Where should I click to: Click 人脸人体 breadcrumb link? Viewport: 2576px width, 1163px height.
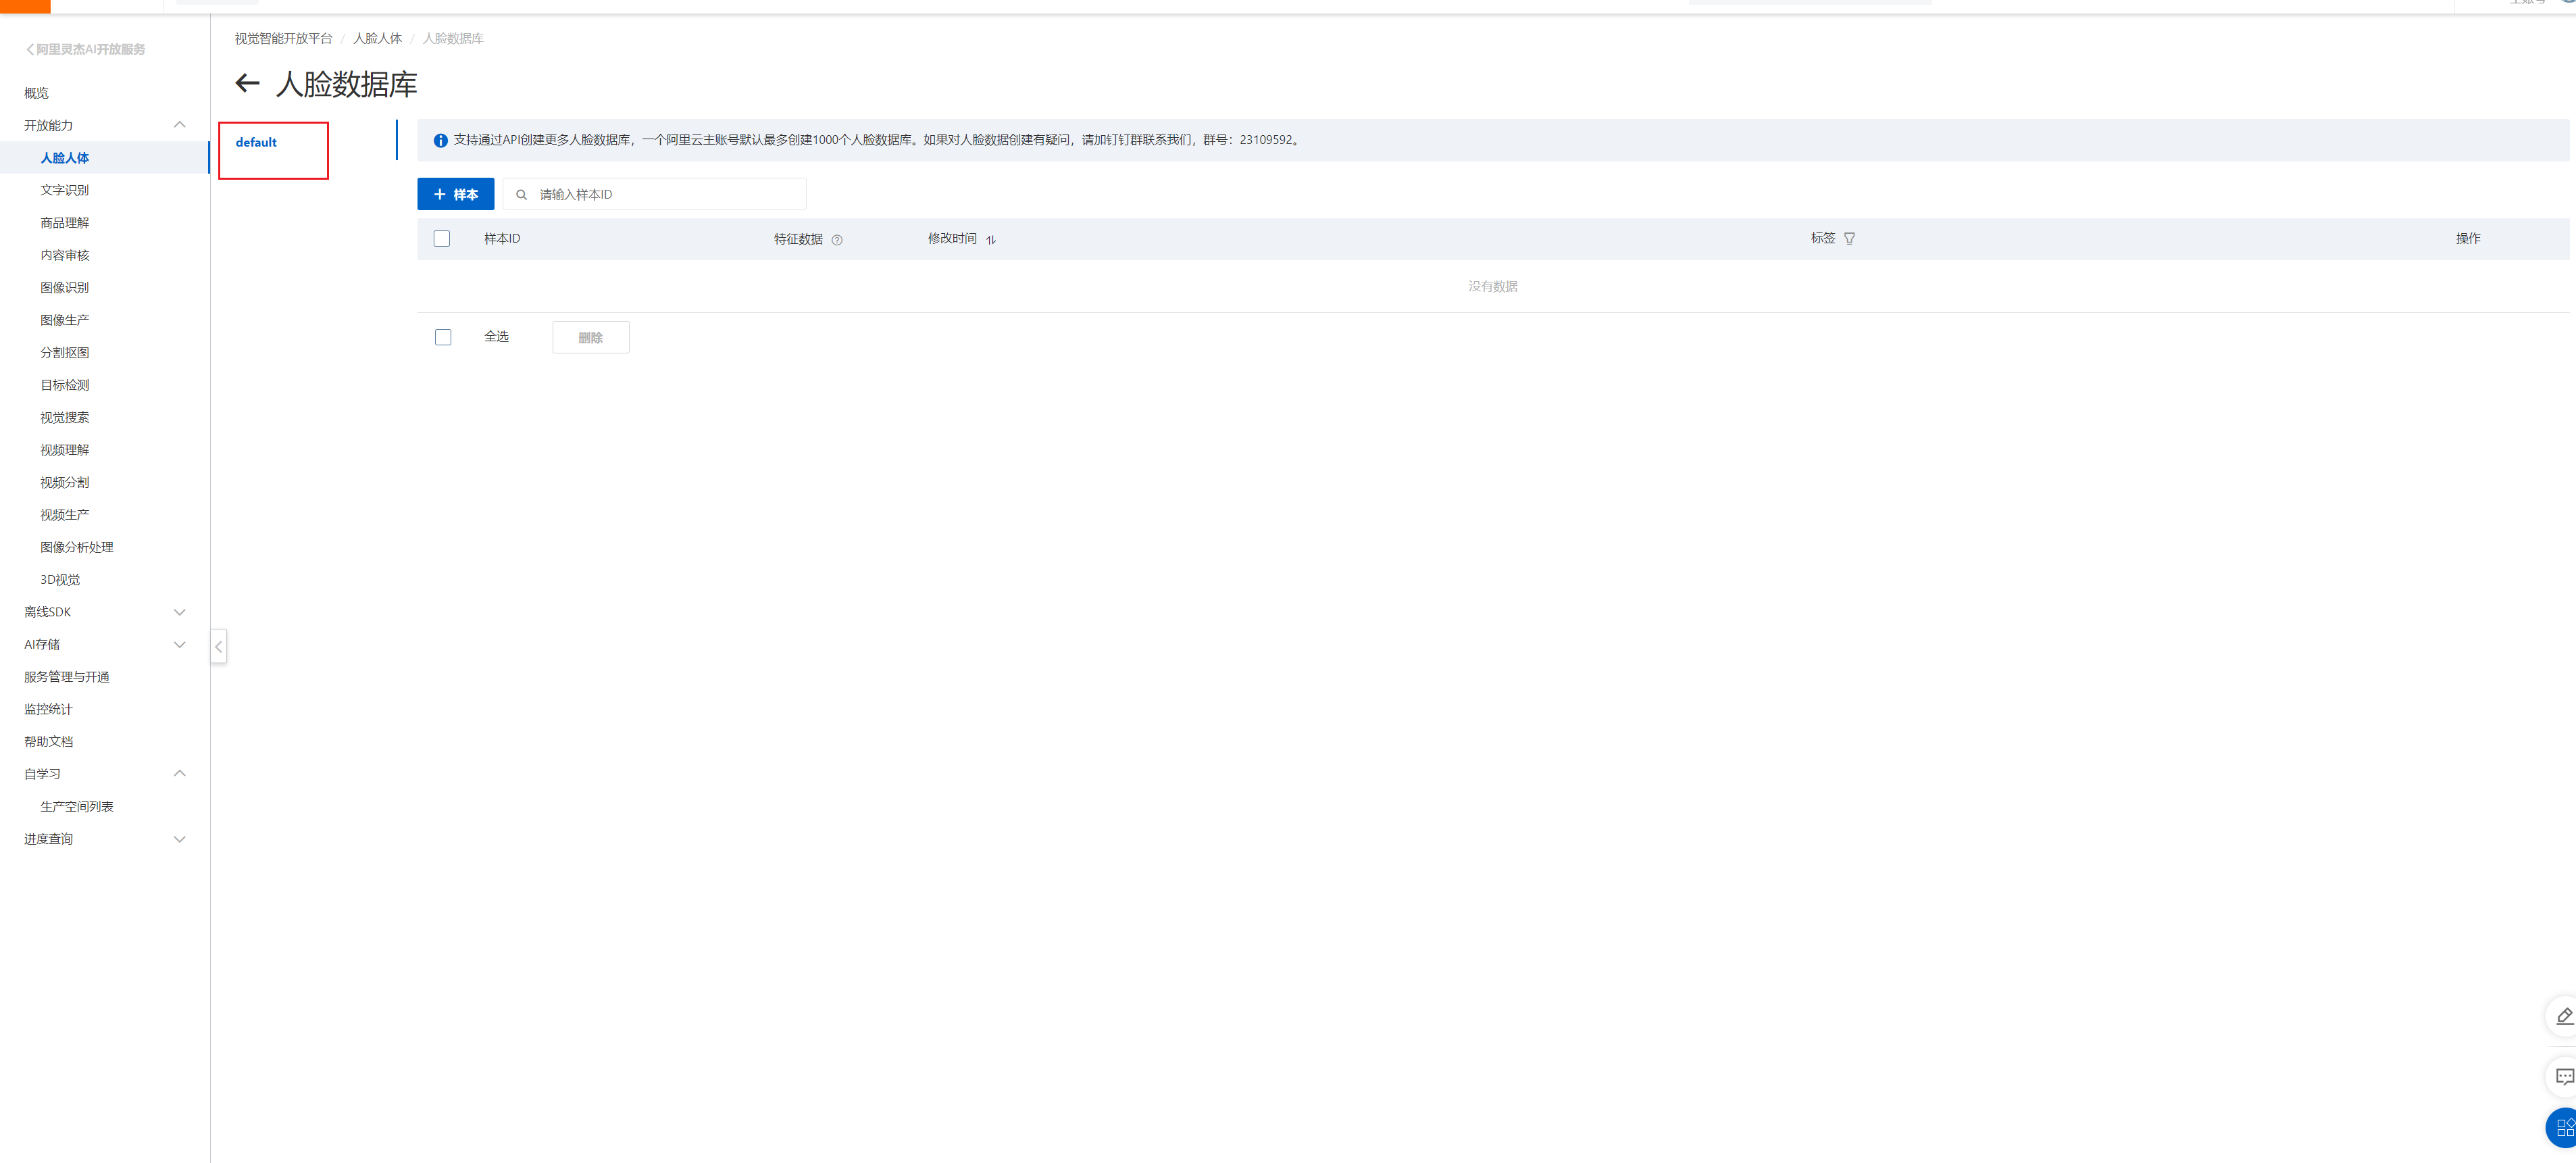pyautogui.click(x=377, y=39)
